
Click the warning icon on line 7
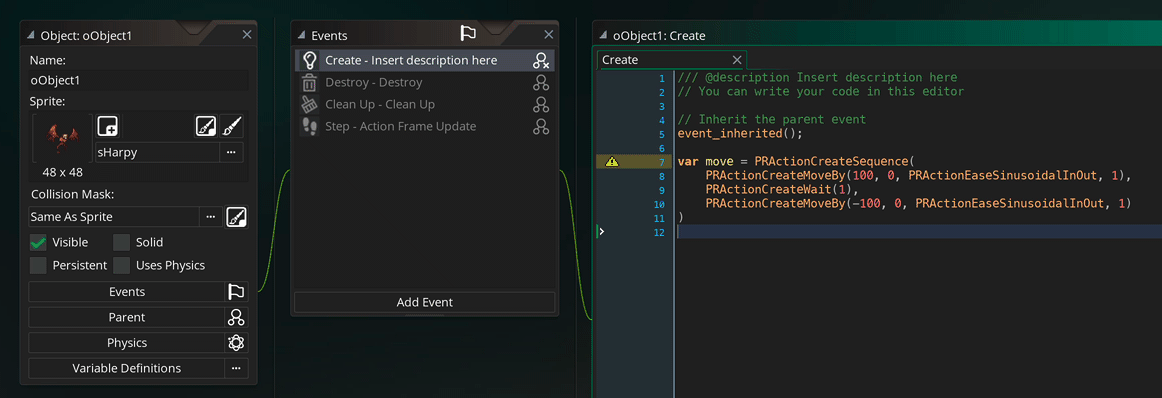click(x=611, y=162)
